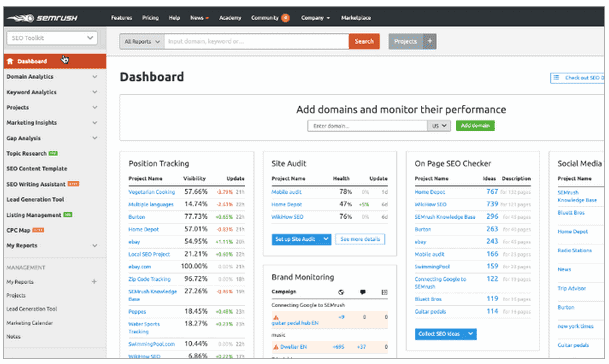The height and width of the screenshot is (364, 609).
Task: Open Zip Code Tracking project link
Action: (x=150, y=279)
